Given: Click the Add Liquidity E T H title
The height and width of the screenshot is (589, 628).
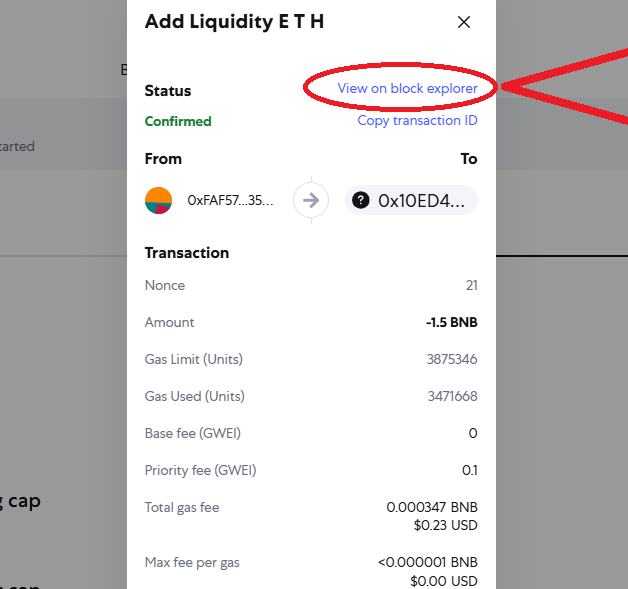Looking at the screenshot, I should [x=234, y=22].
